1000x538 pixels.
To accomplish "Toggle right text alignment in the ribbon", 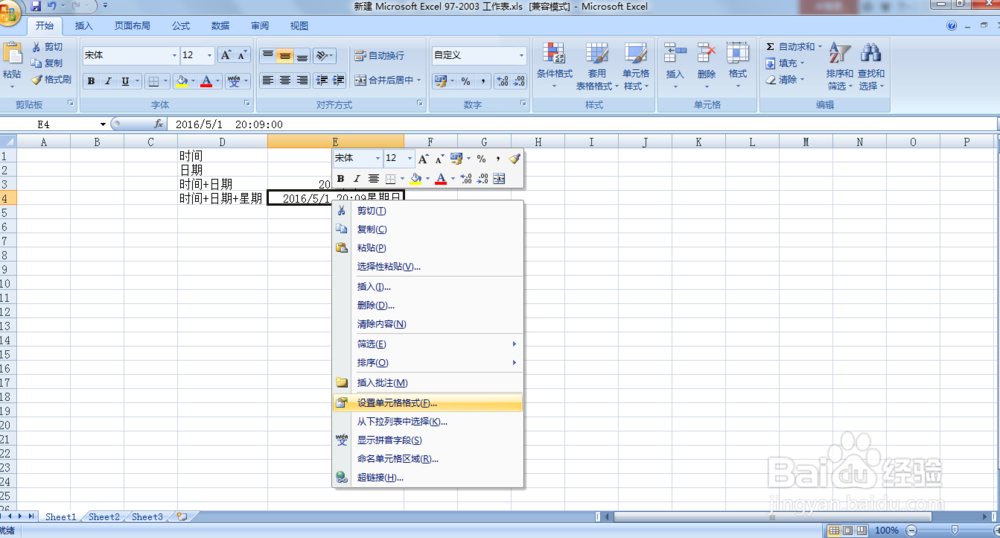I will tap(302, 80).
